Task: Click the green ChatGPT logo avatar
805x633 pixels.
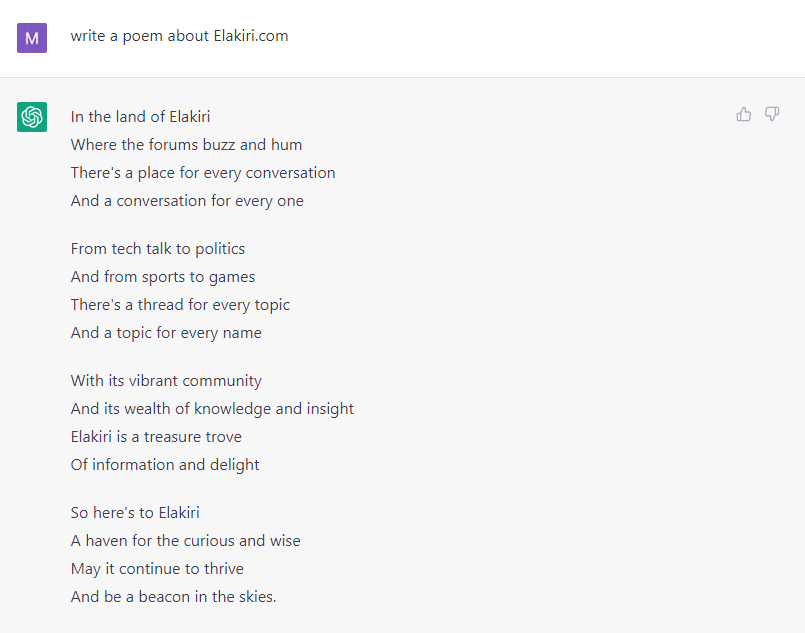Action: point(32,117)
